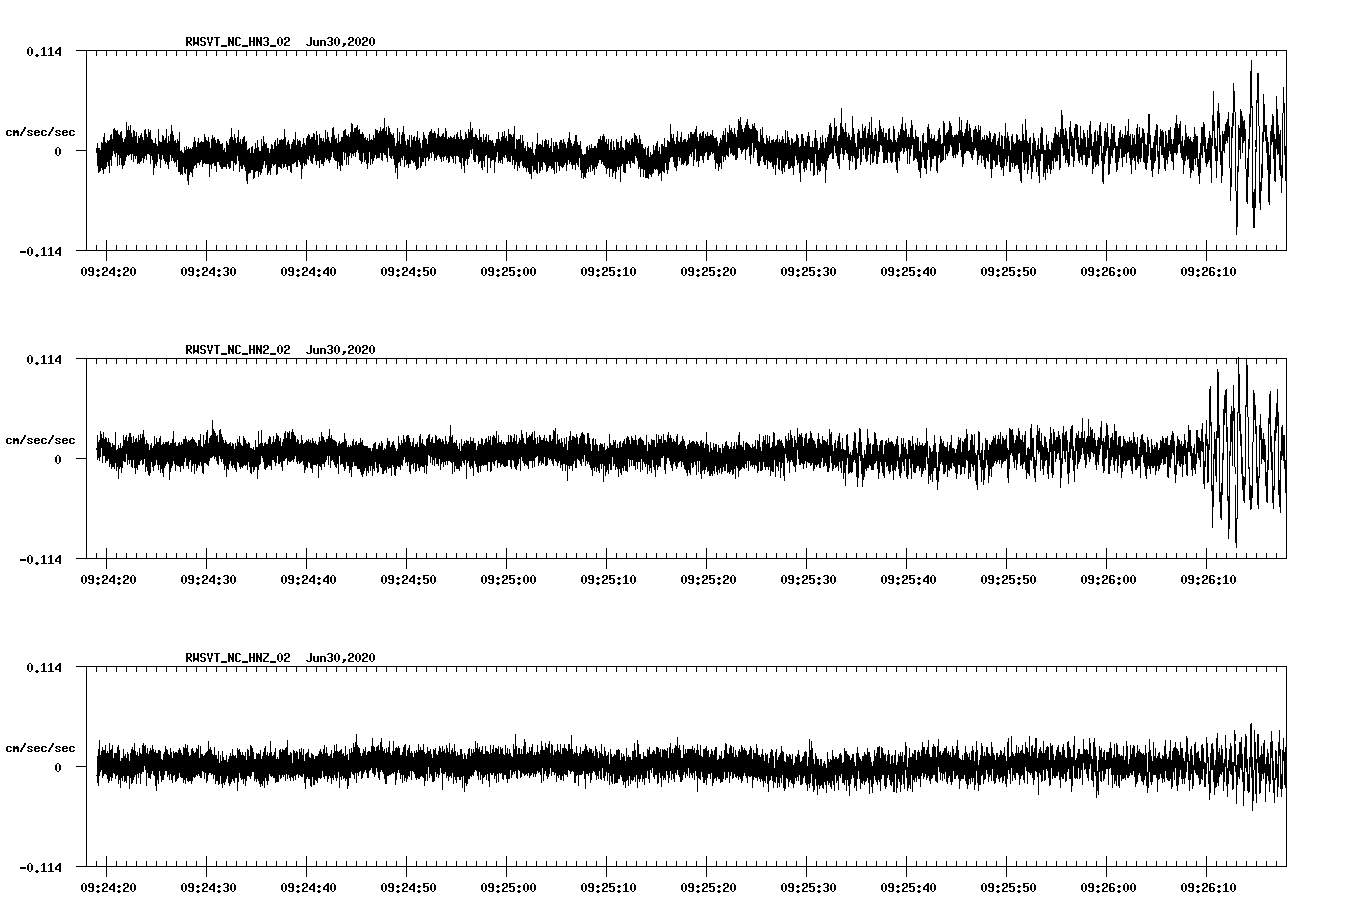Click the 09:26:10 time label under HN3 plot
Screen dimensions: 1358x924
pos(1208,271)
